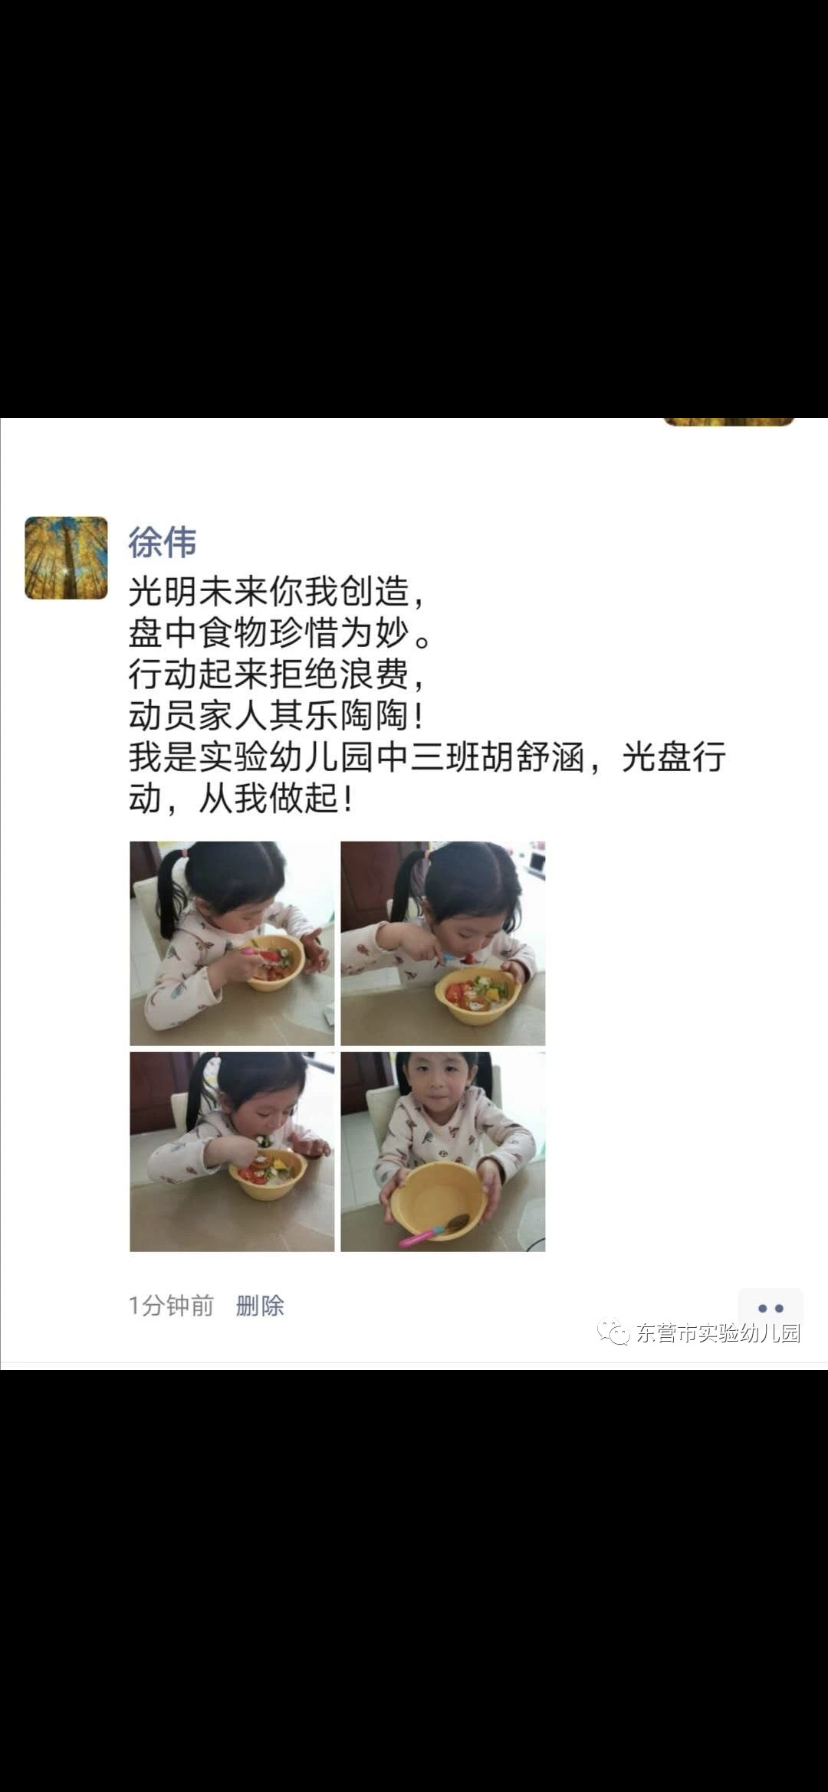828x1792 pixels.
Task: View top-right photo of girl with spoon
Action: tap(443, 943)
